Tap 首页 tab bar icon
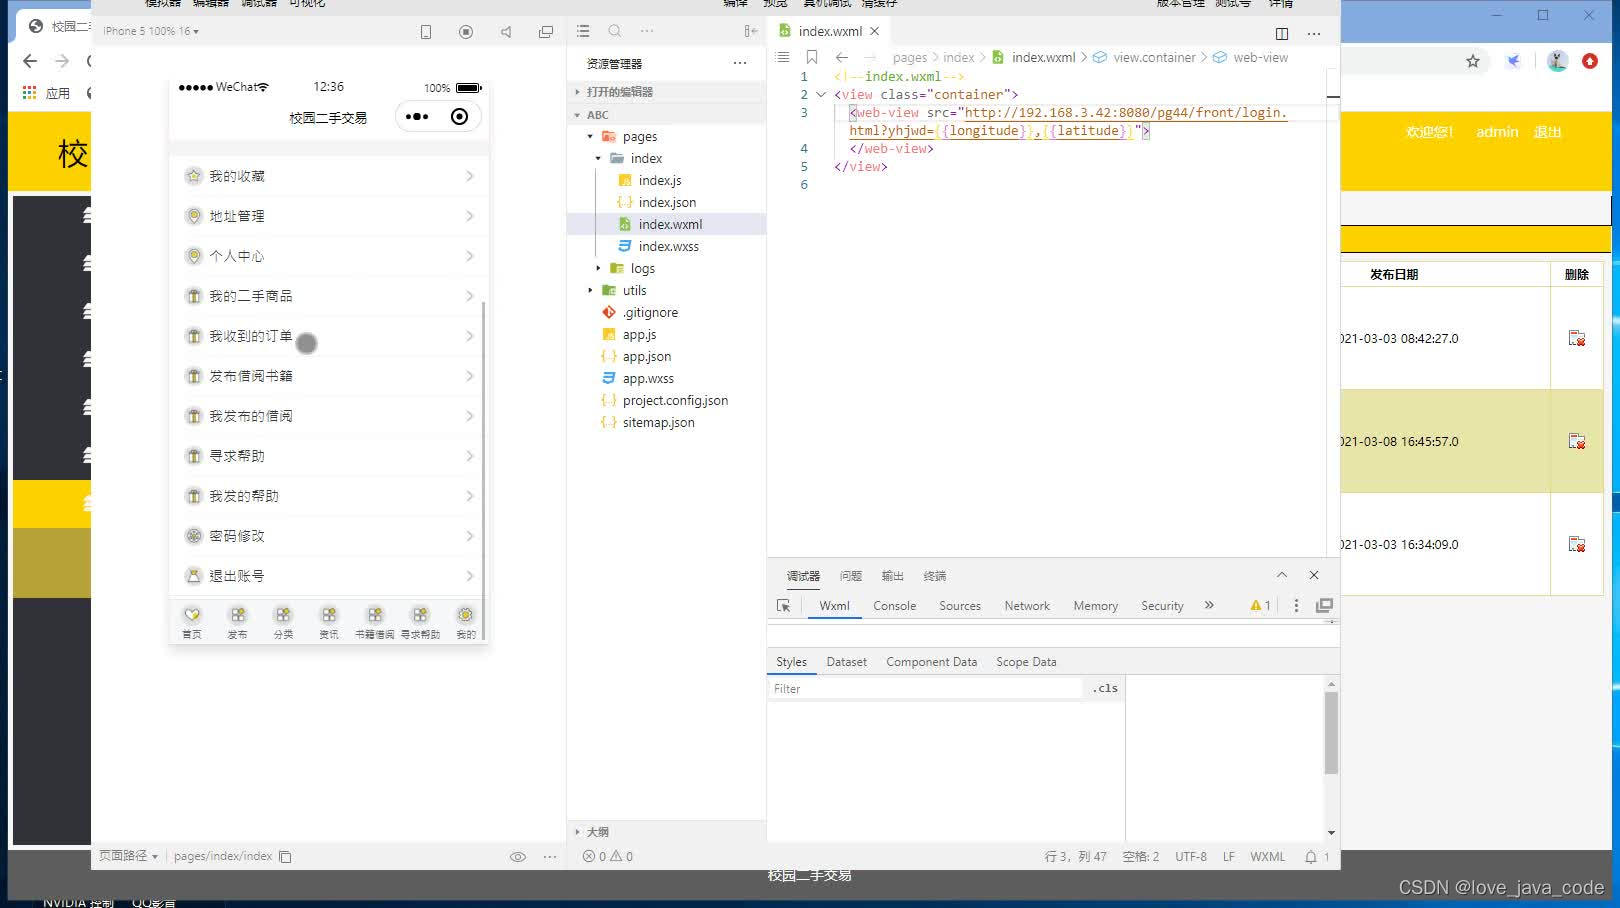 192,621
